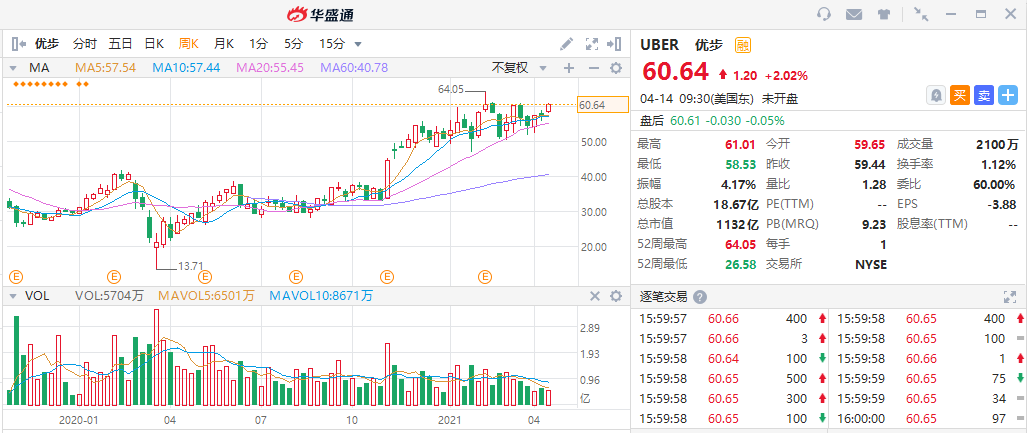
Task: Expand the MA indicator selector arrow
Action: (14, 68)
